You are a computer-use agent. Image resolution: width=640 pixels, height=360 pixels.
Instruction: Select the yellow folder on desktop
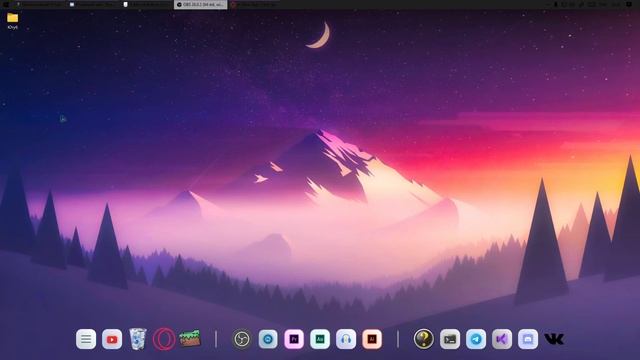point(13,18)
